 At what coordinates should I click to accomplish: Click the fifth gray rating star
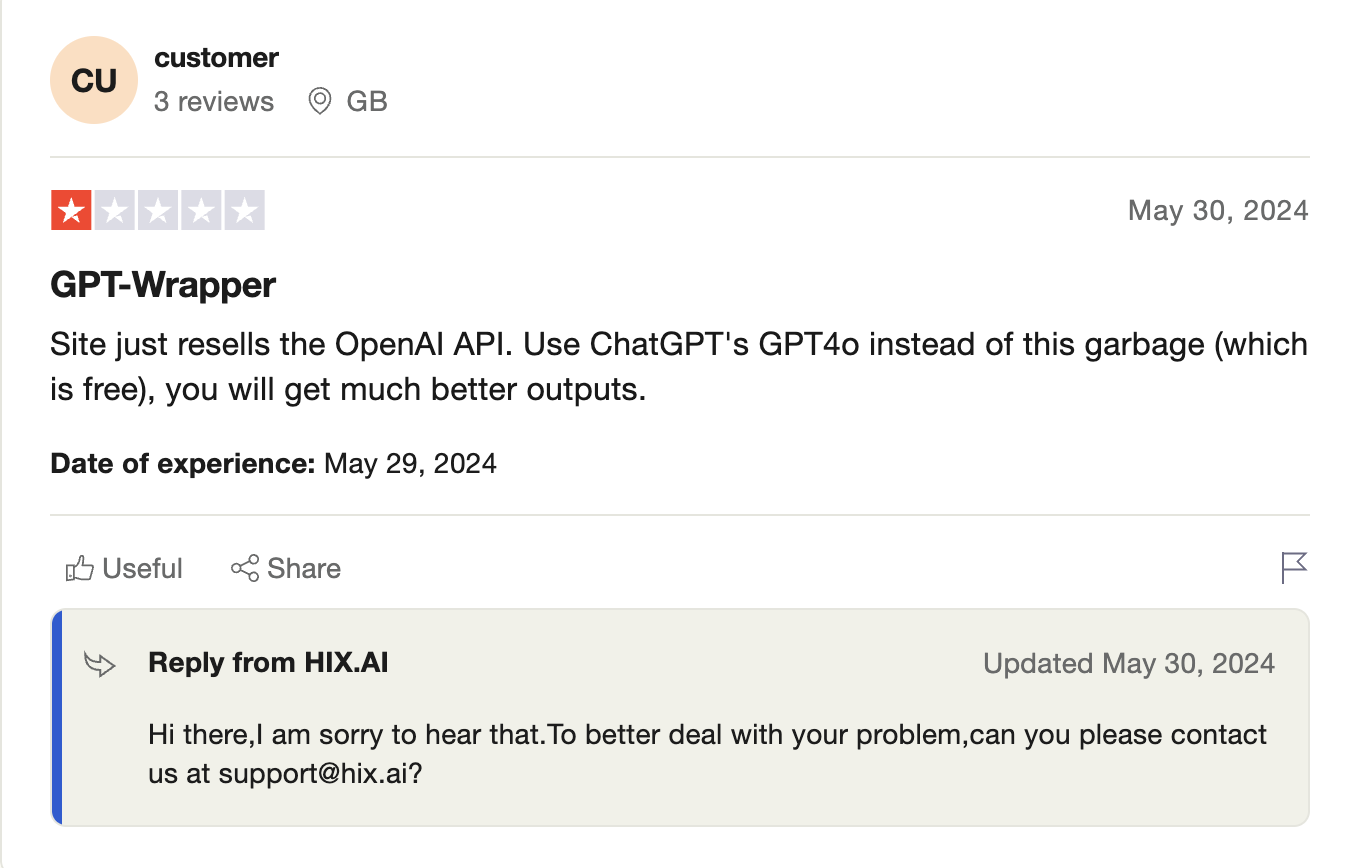tap(244, 210)
